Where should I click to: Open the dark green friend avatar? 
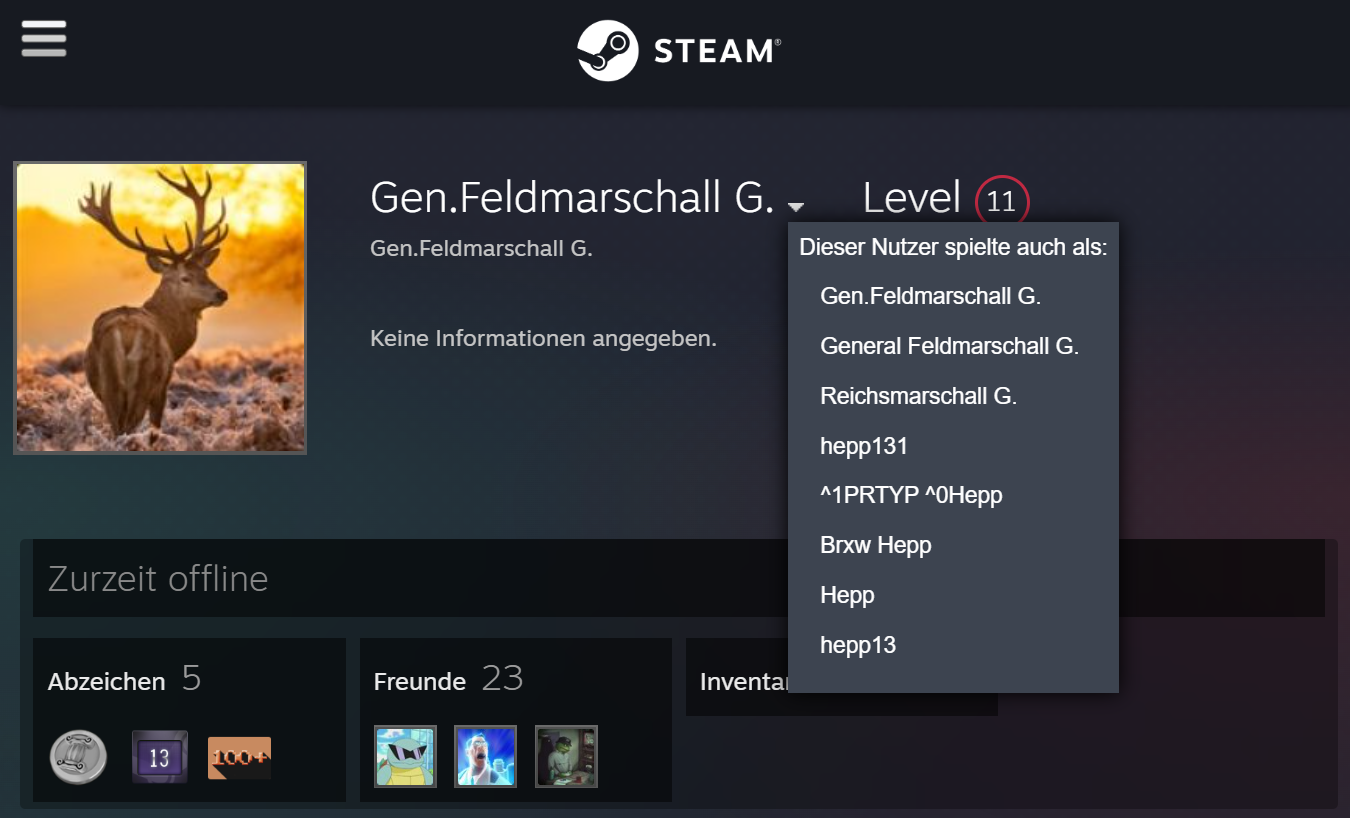[x=566, y=756]
